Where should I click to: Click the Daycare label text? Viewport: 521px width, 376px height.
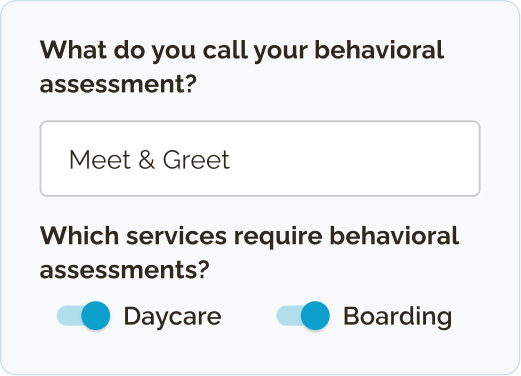click(x=172, y=317)
